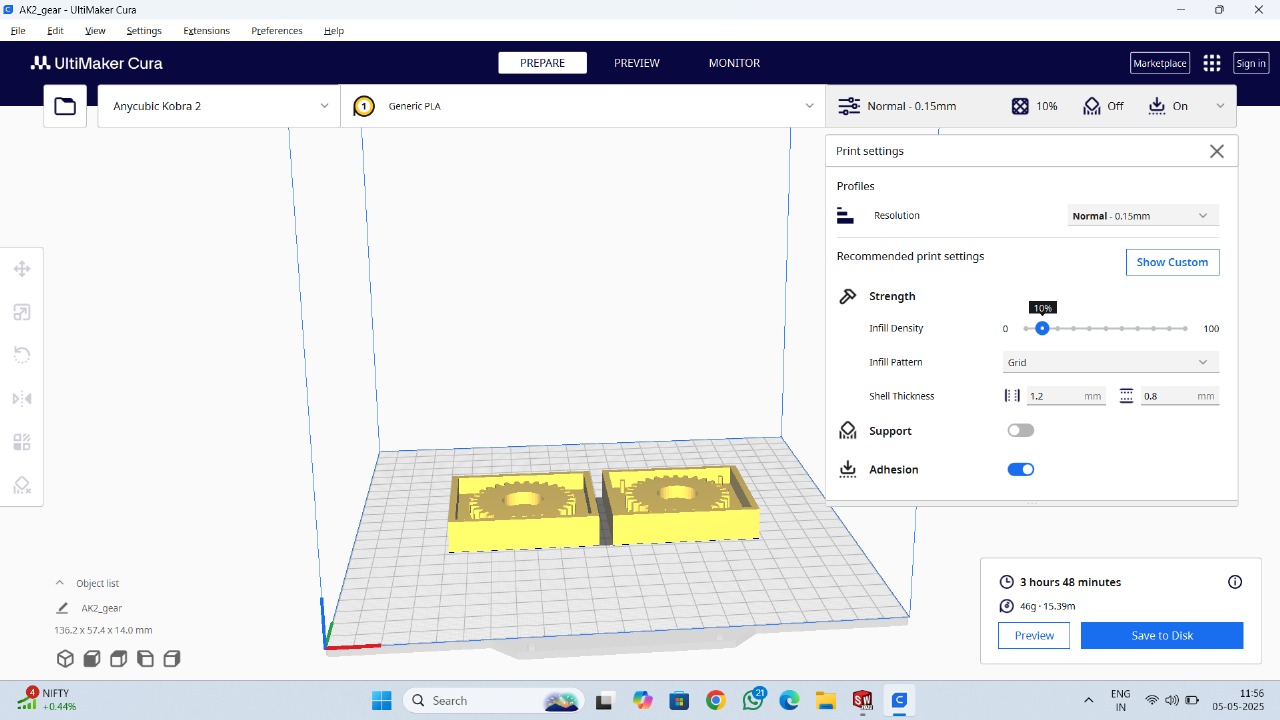The height and width of the screenshot is (720, 1280).
Task: Open Per Model Settings tool
Action: 21,442
